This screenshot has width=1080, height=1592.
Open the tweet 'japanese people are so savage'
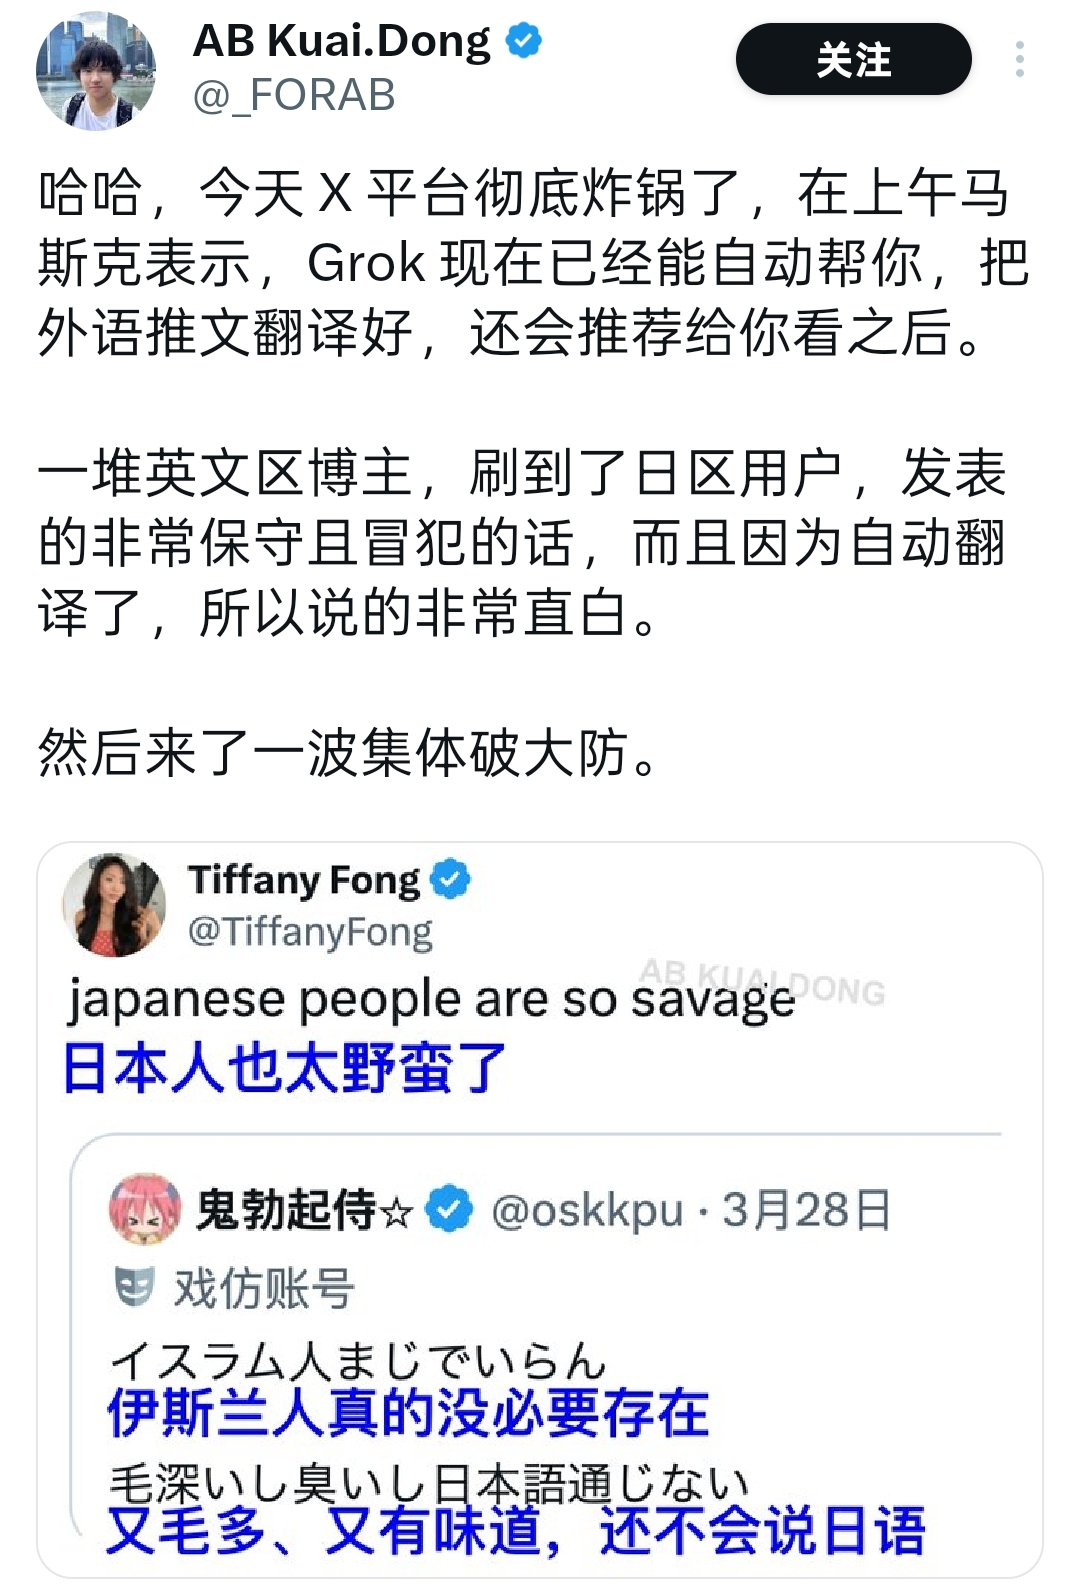pos(431,1000)
